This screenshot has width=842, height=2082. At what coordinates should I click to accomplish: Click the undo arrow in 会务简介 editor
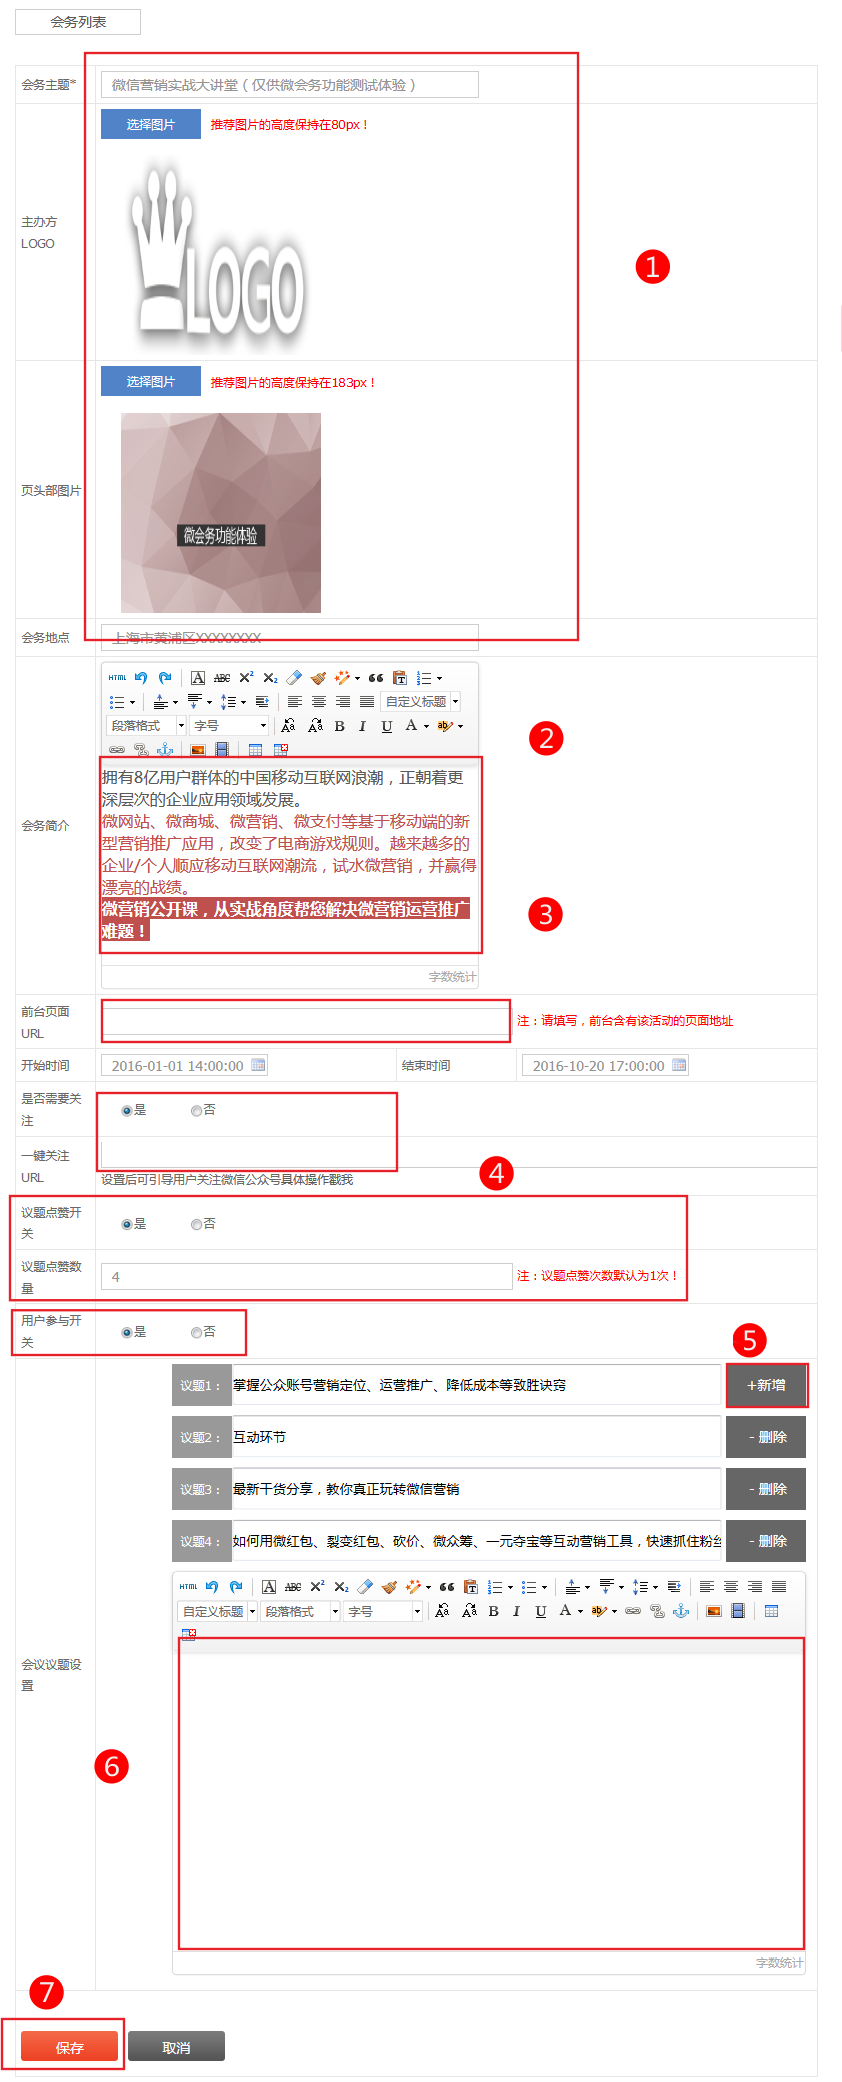pyautogui.click(x=141, y=678)
